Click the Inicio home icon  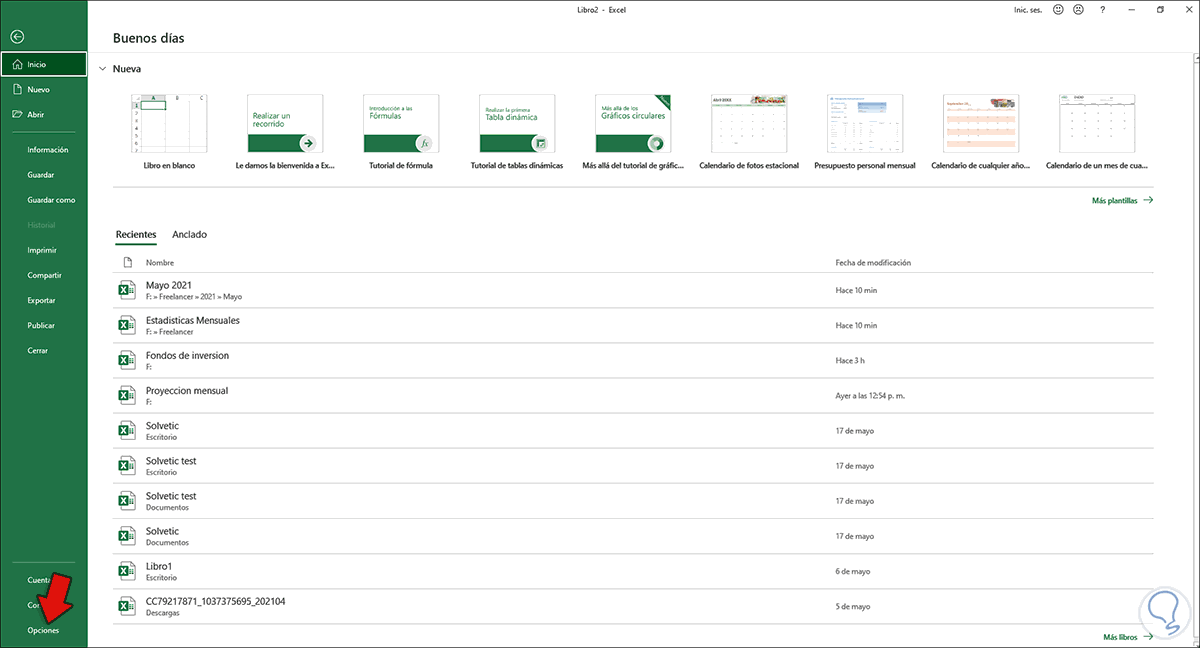coord(18,64)
